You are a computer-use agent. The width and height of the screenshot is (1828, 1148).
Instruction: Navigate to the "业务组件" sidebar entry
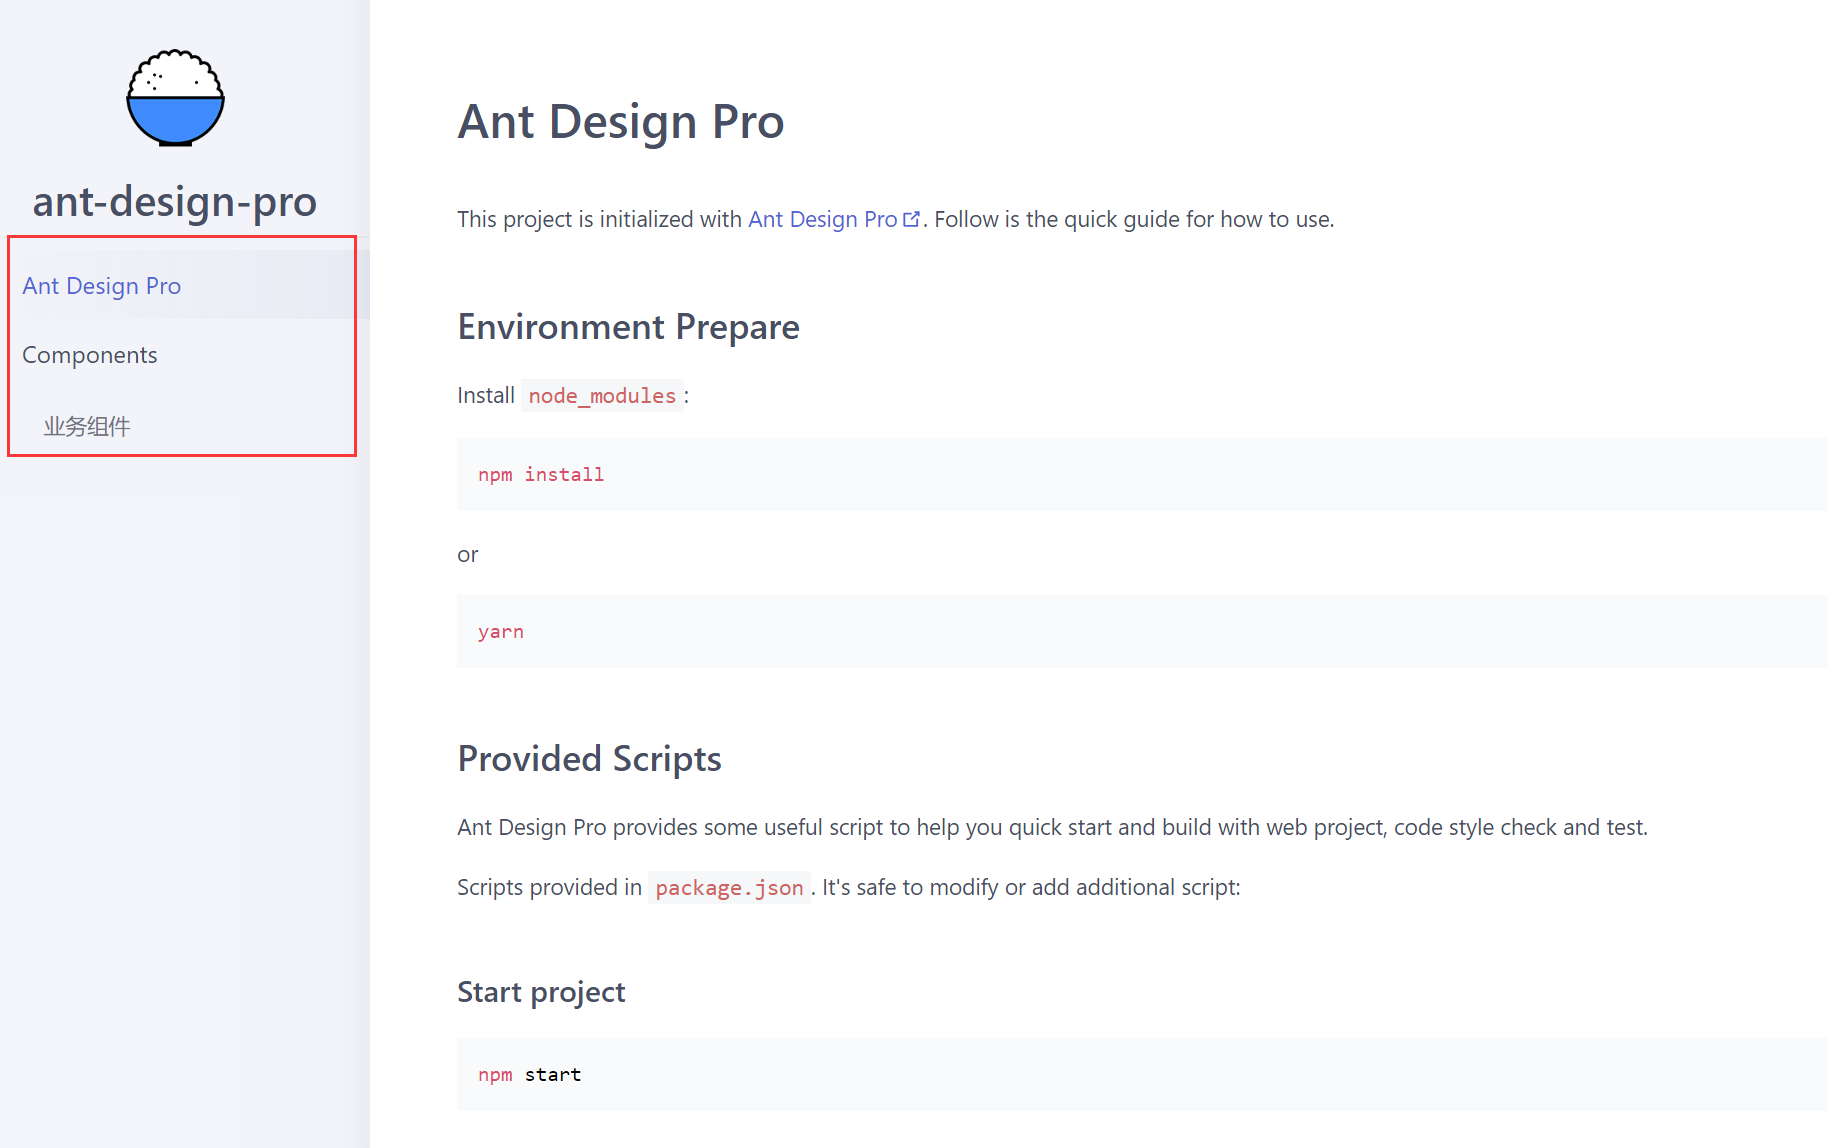pos(86,425)
